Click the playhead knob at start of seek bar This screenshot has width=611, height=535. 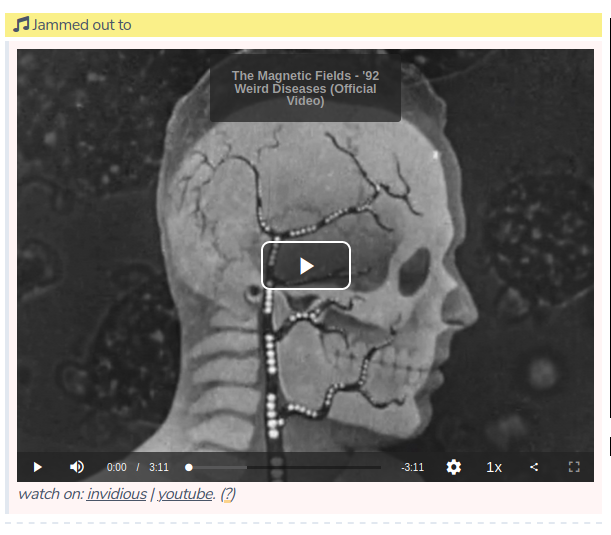(188, 467)
